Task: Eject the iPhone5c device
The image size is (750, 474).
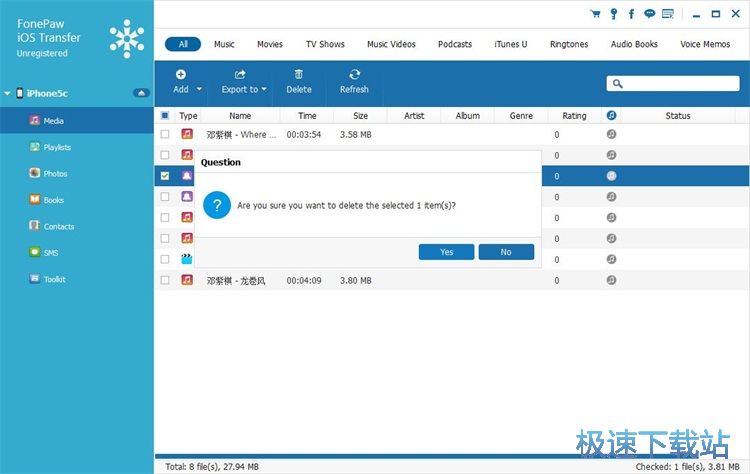Action: tap(141, 93)
